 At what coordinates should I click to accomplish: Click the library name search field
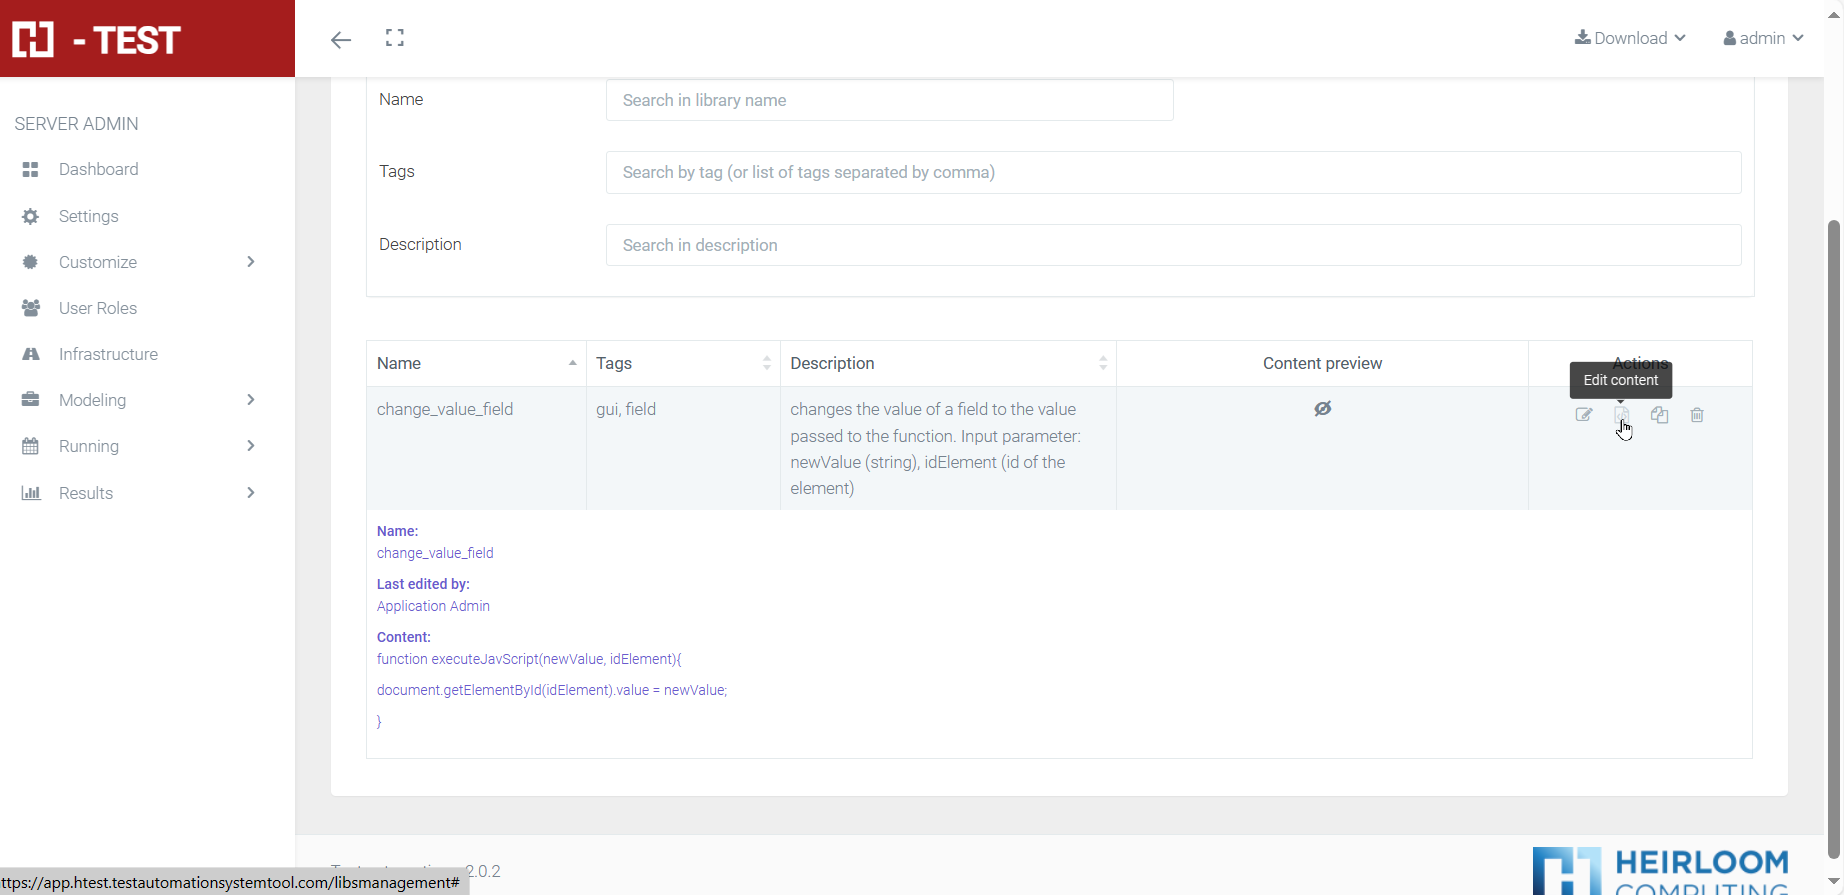click(889, 100)
